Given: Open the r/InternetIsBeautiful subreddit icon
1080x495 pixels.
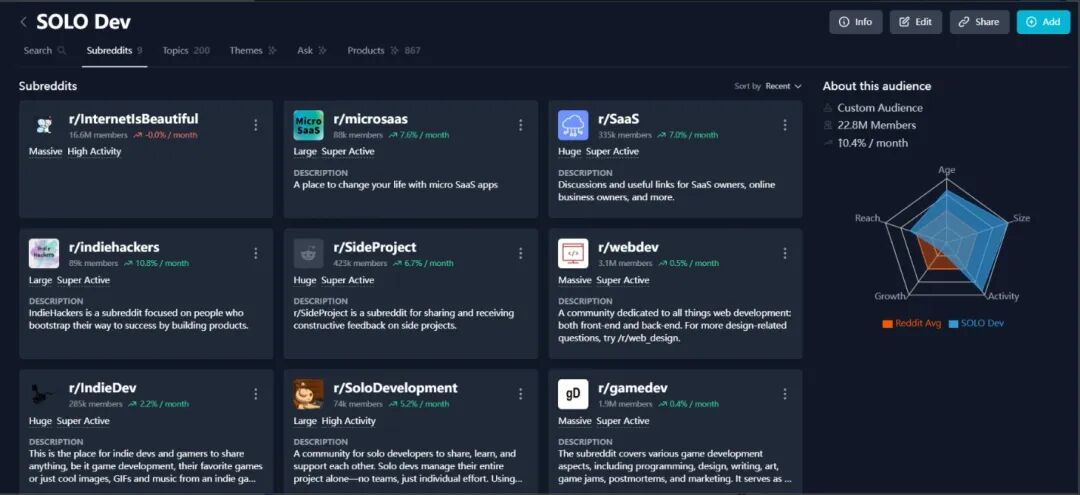Looking at the screenshot, I should (44, 125).
